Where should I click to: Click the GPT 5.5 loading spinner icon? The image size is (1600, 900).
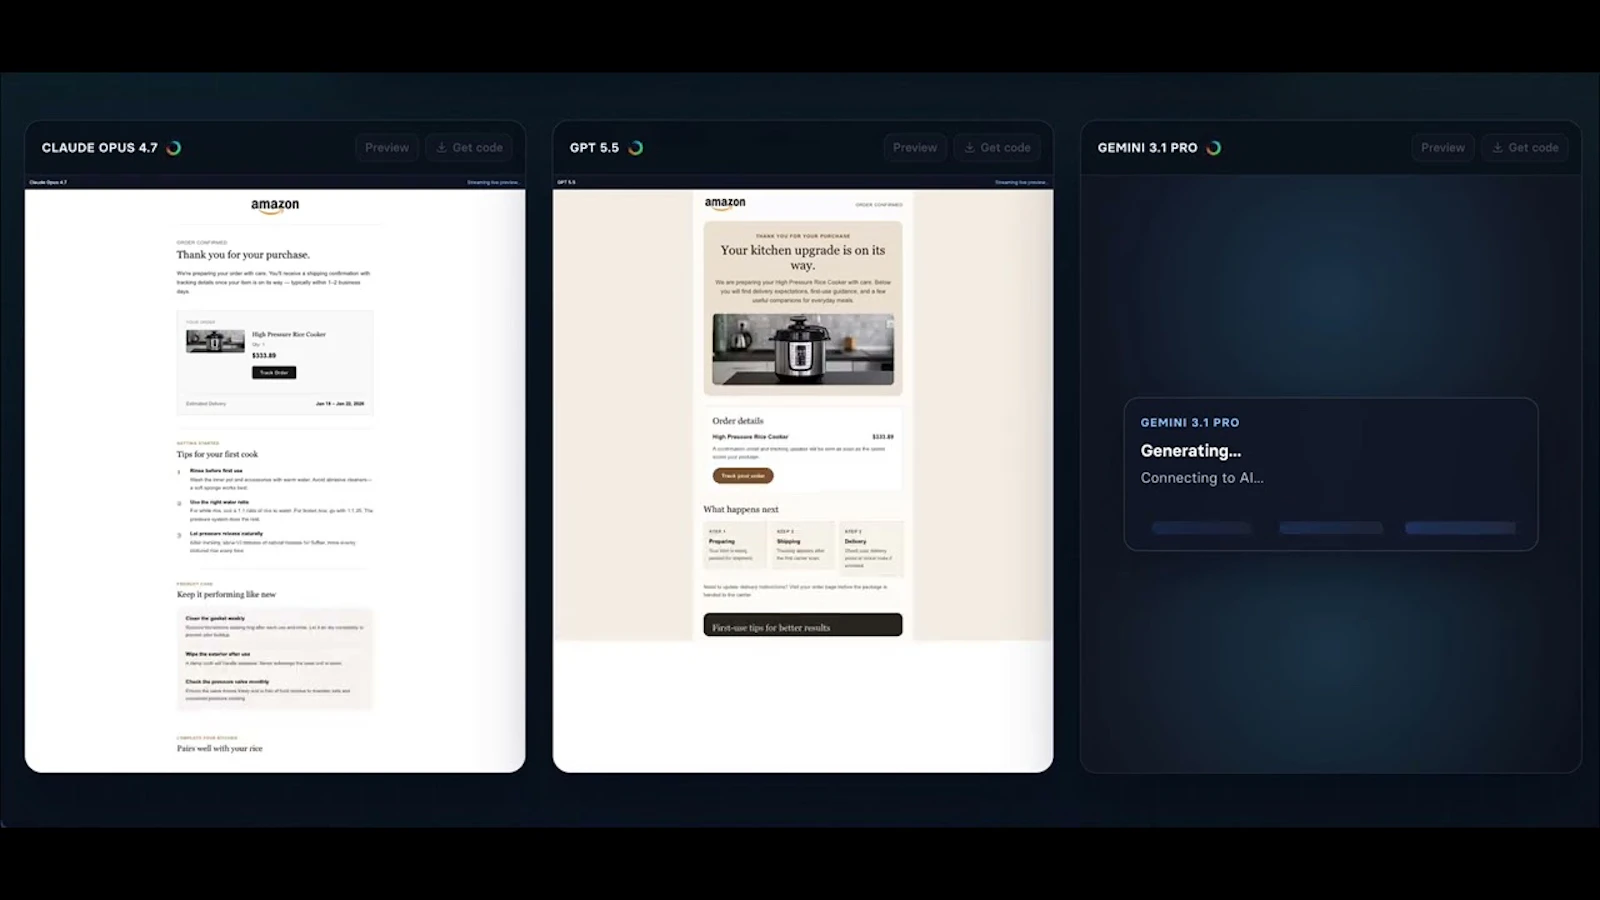636,148
